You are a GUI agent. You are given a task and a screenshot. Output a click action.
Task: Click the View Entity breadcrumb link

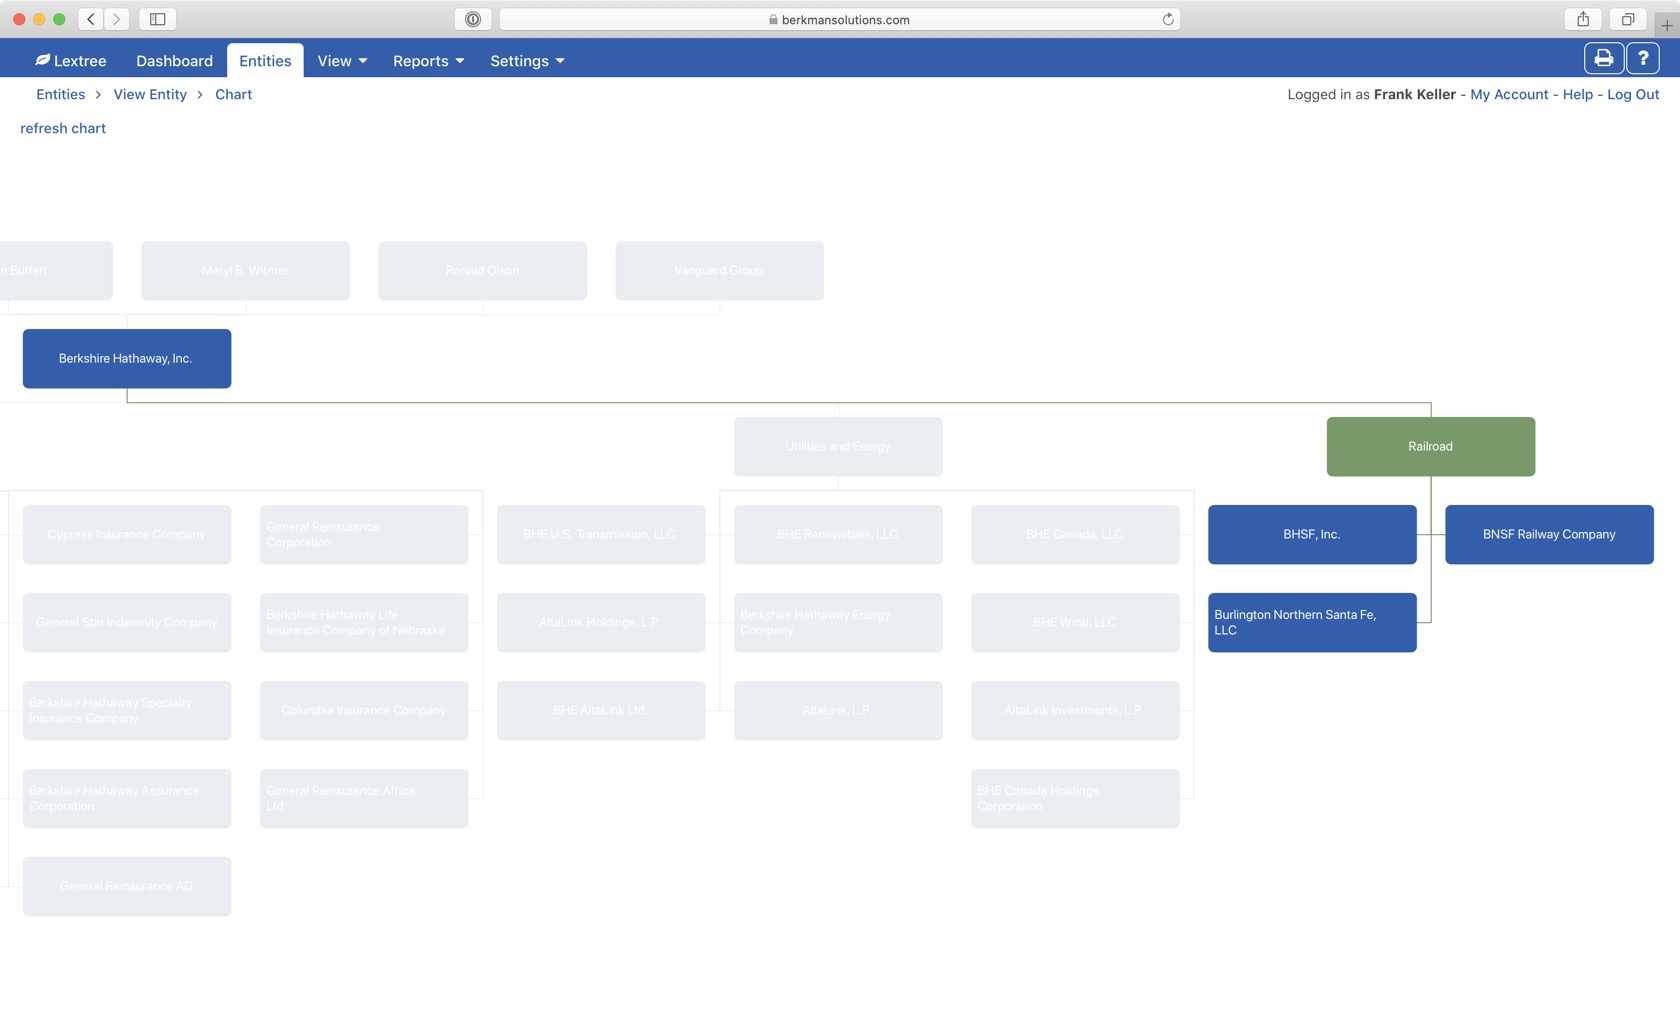(150, 94)
